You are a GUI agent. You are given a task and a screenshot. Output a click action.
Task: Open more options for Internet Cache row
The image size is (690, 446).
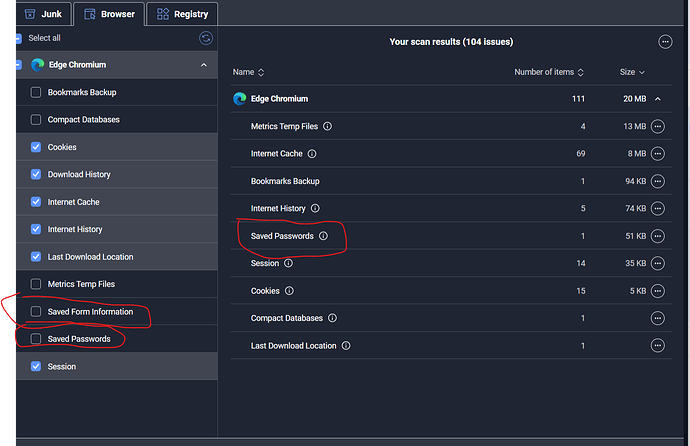click(657, 154)
